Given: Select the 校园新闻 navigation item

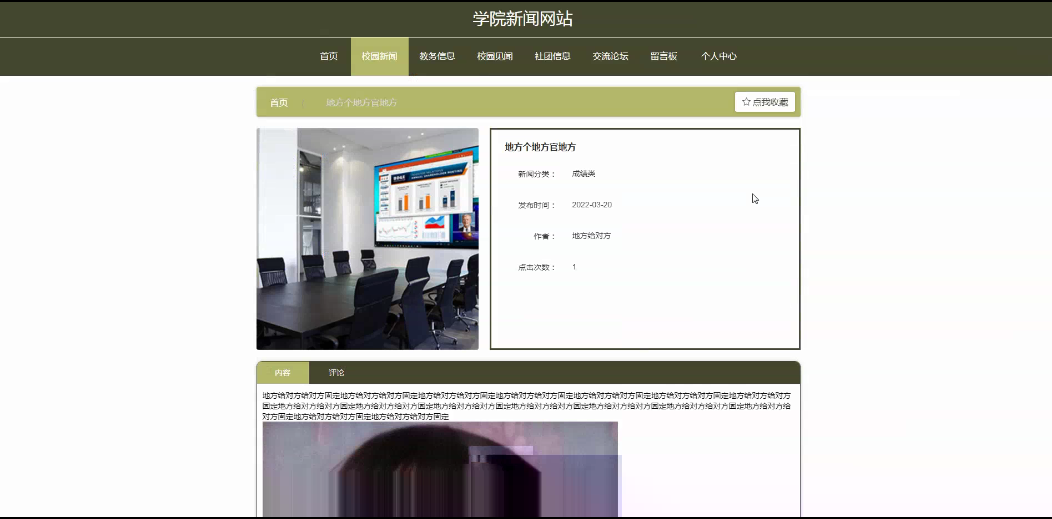Looking at the screenshot, I should pos(380,56).
